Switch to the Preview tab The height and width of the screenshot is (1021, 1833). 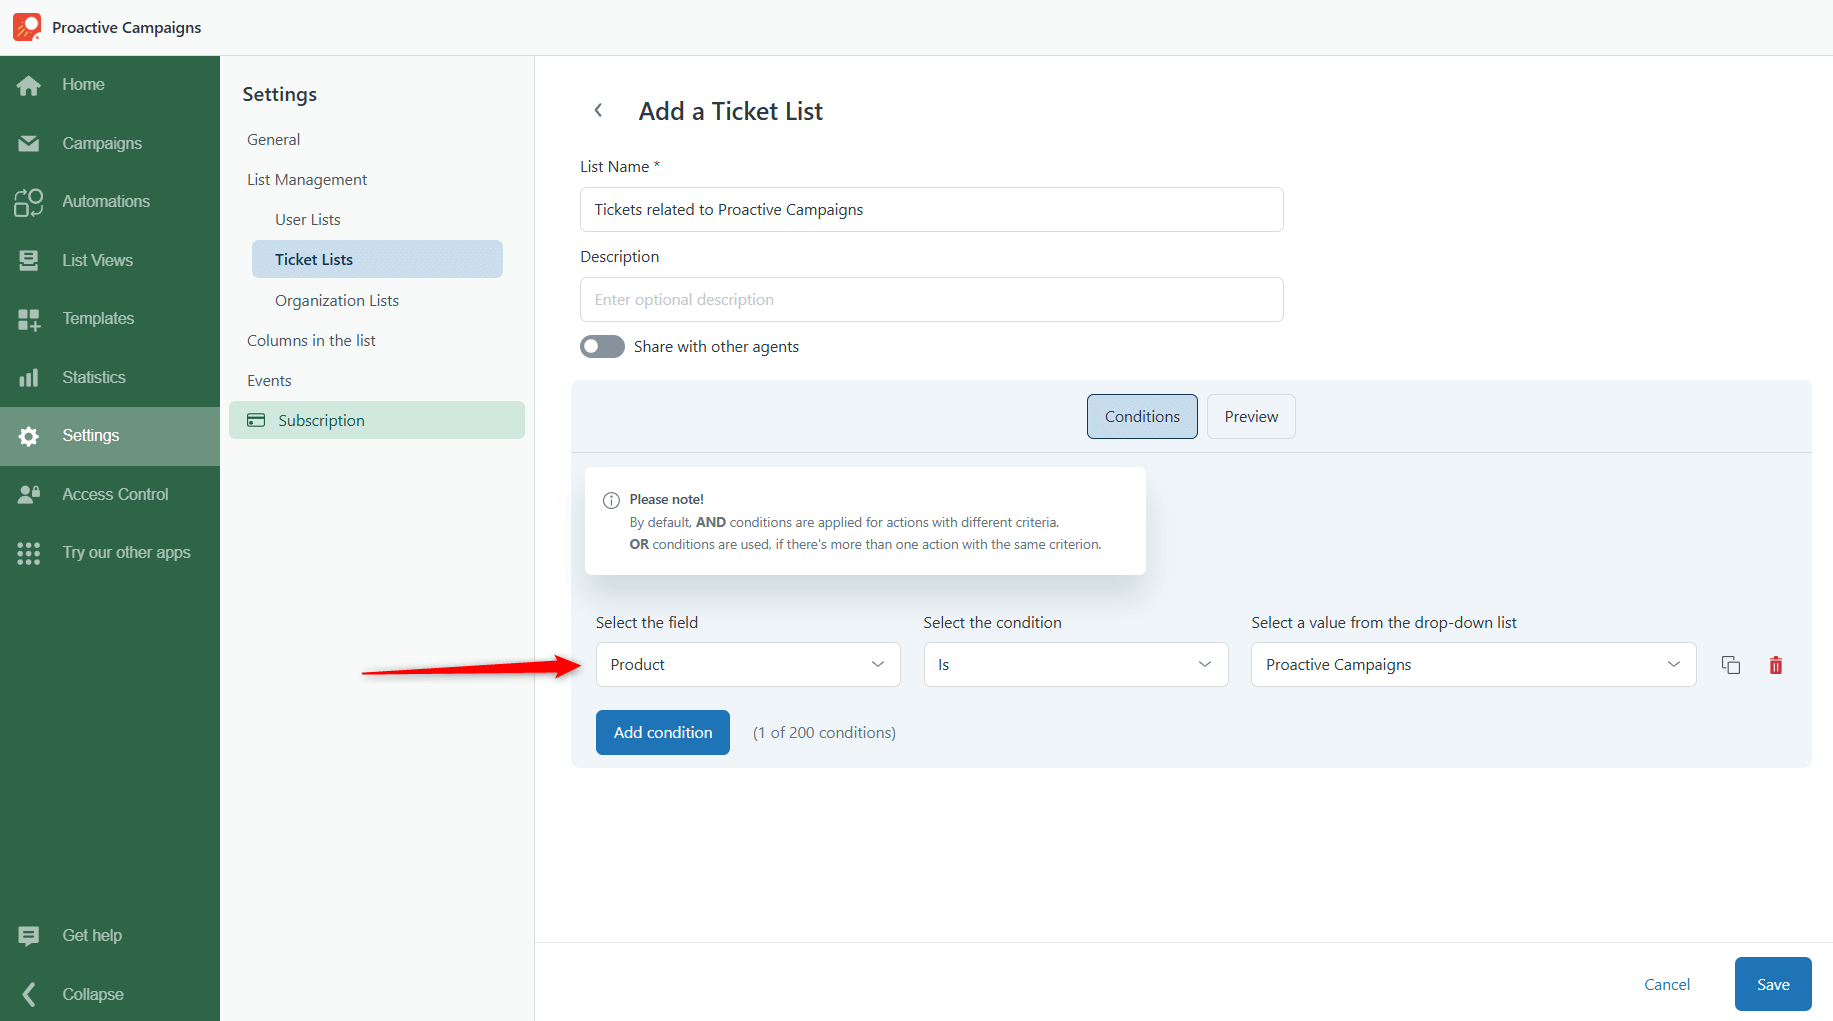tap(1250, 417)
